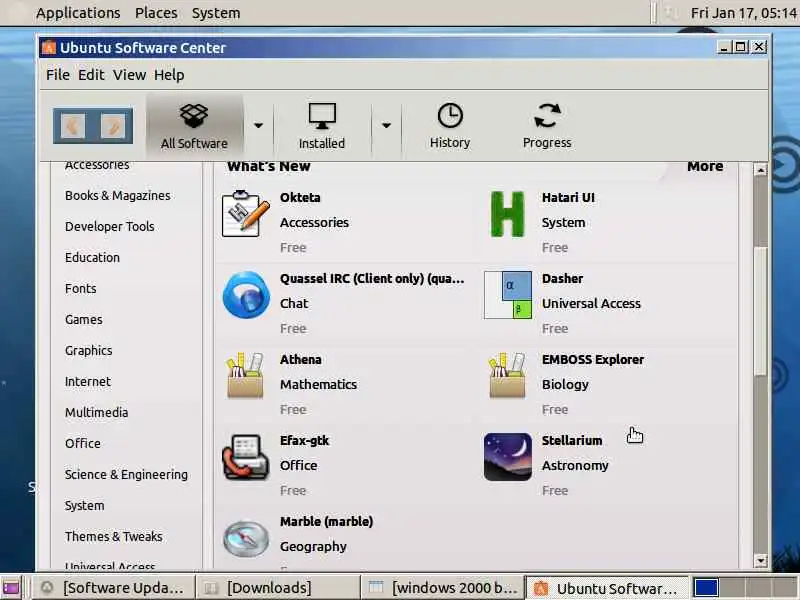Image resolution: width=800 pixels, height=600 pixels.
Task: Select the Themes & Tweaks category
Action: click(x=114, y=537)
